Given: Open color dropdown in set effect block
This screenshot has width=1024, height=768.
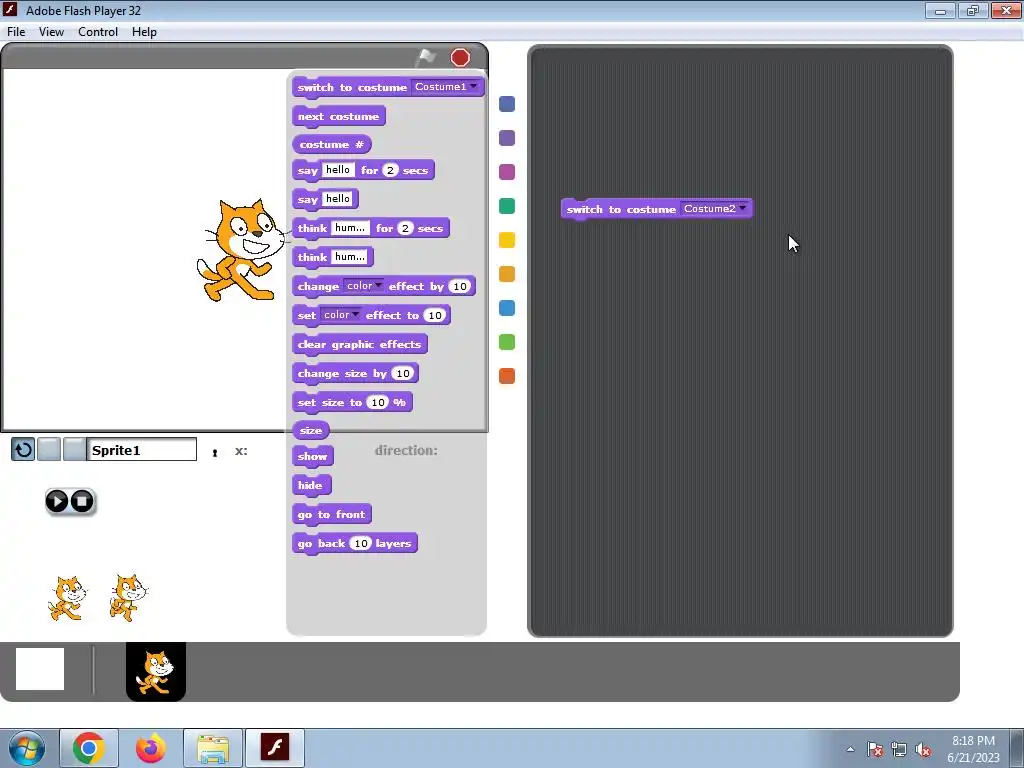Looking at the screenshot, I should (341, 315).
